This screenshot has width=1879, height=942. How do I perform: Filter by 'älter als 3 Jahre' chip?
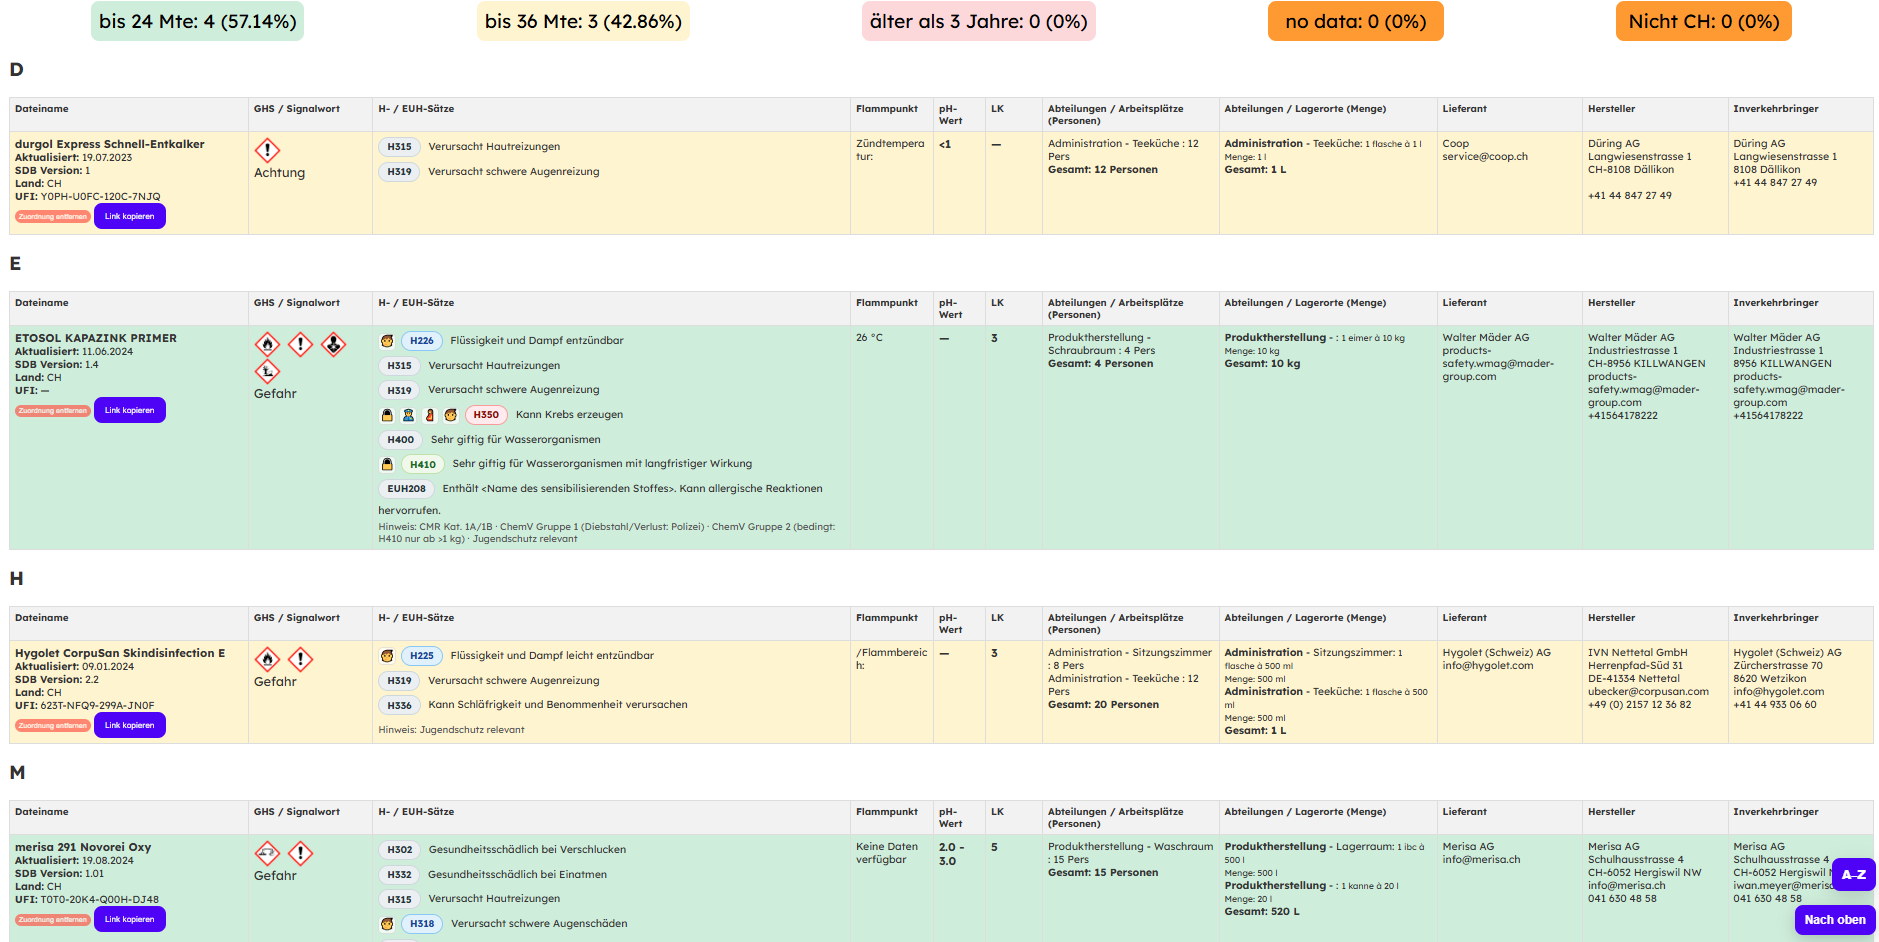(978, 21)
